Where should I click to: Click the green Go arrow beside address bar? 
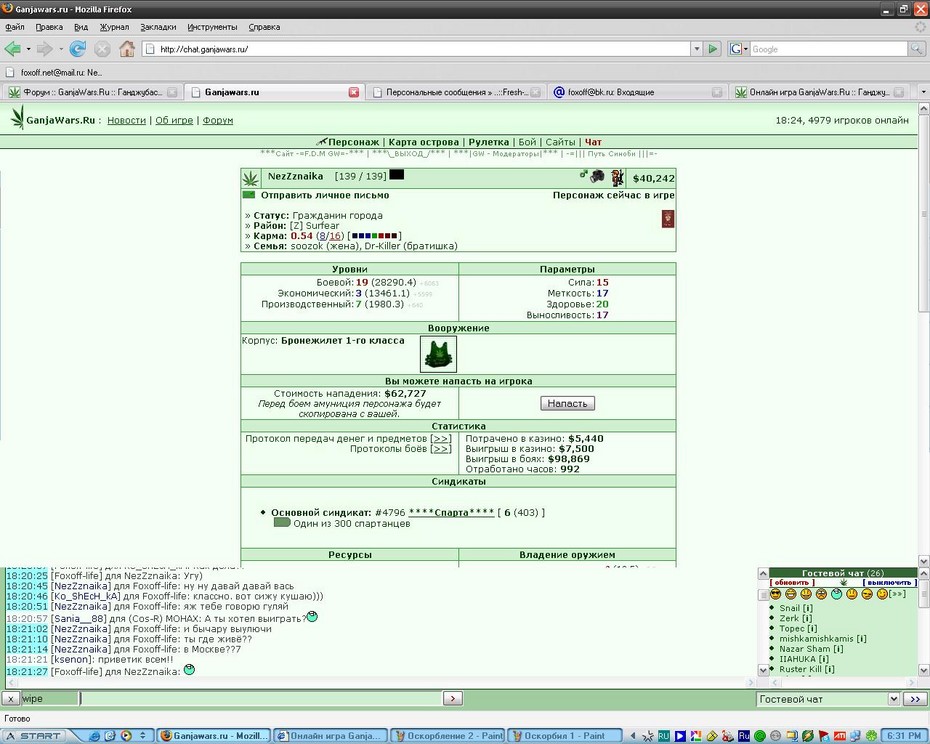coord(714,49)
